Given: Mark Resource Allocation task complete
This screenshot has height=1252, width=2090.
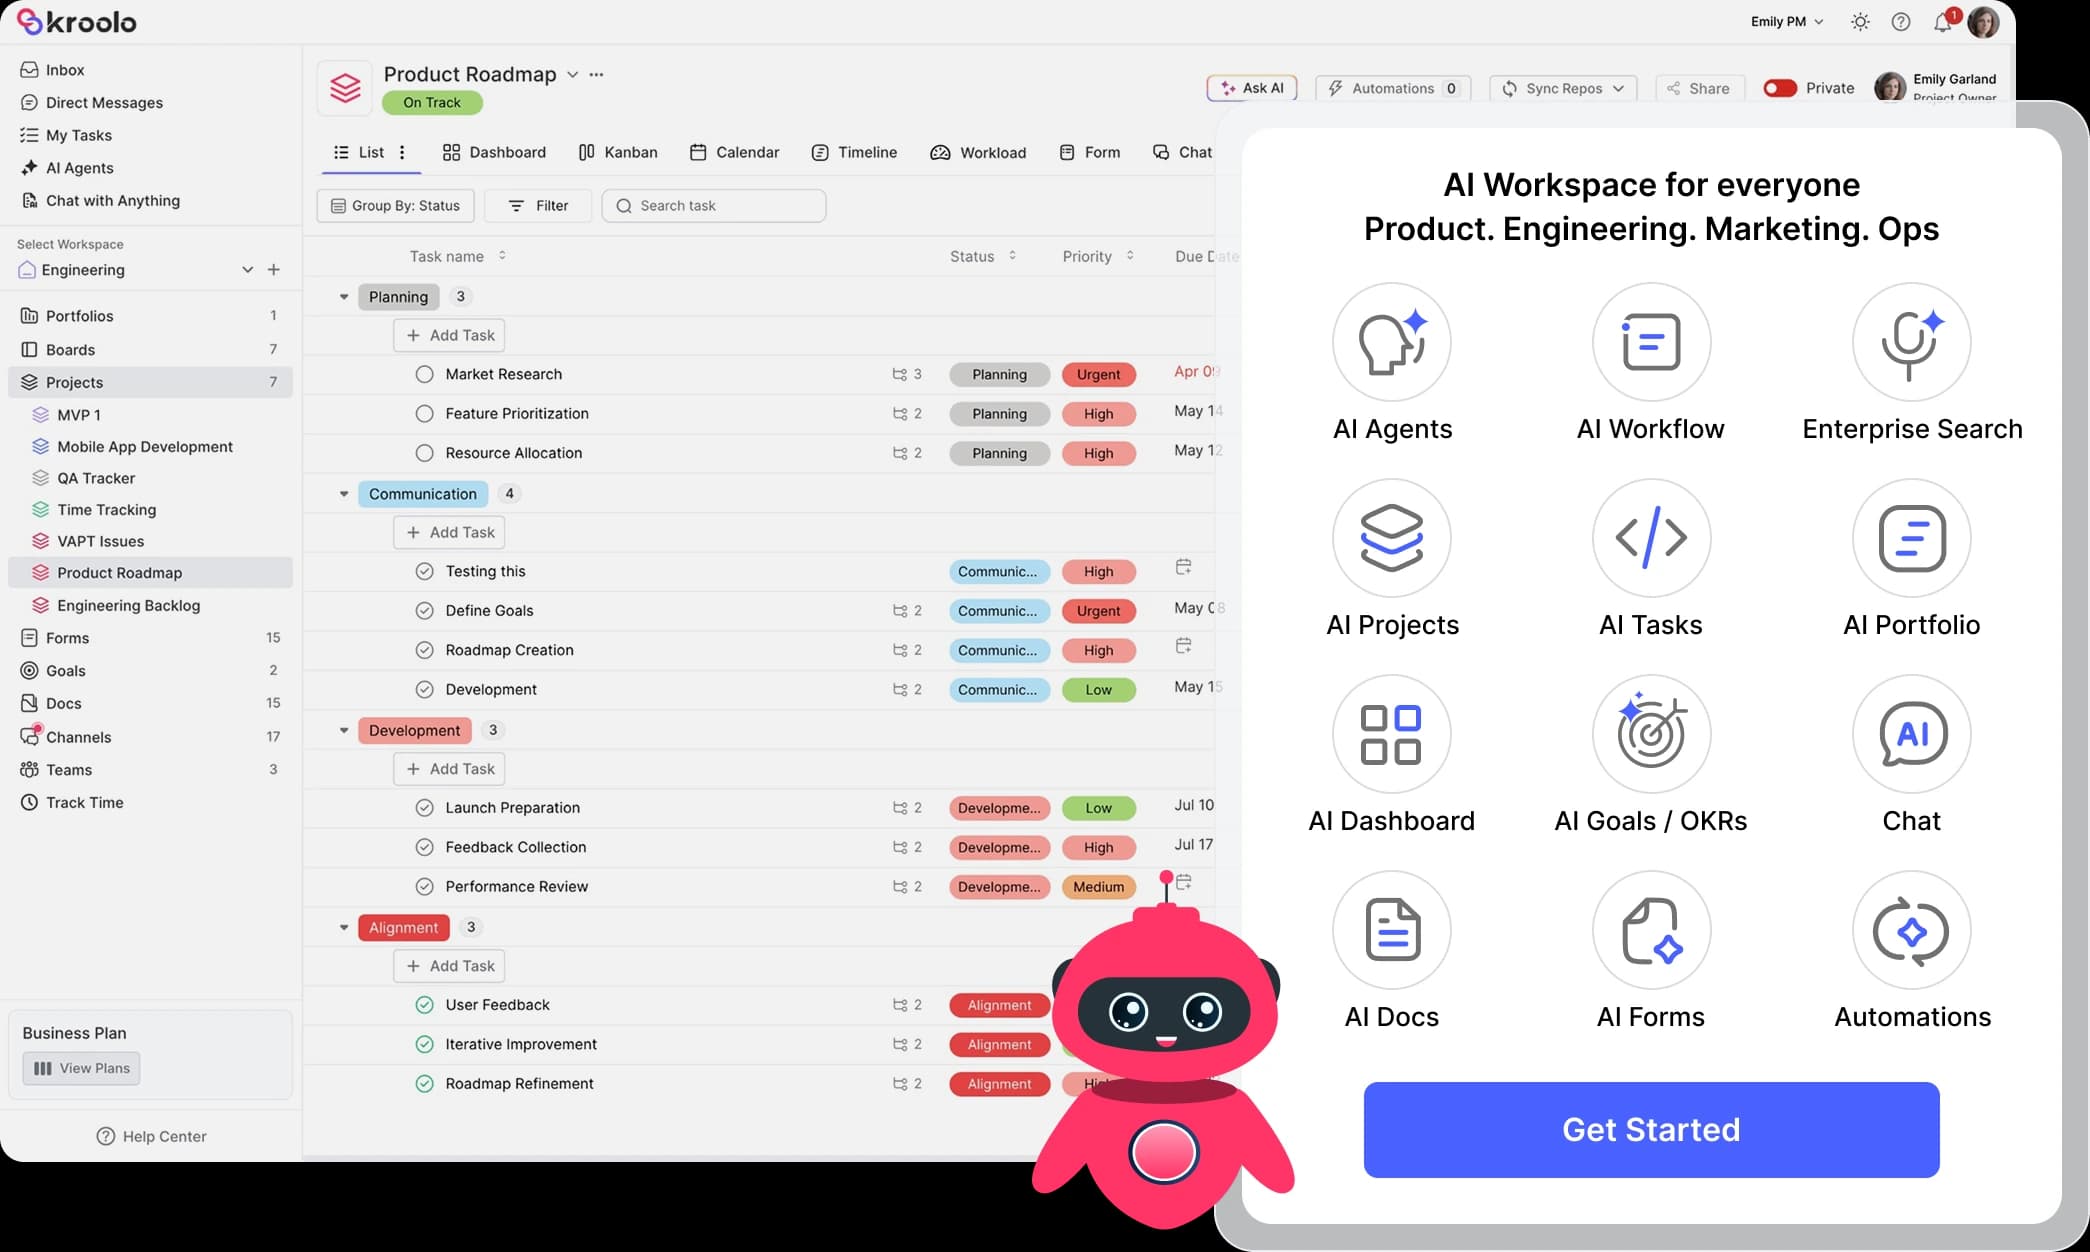Looking at the screenshot, I should click(x=424, y=453).
